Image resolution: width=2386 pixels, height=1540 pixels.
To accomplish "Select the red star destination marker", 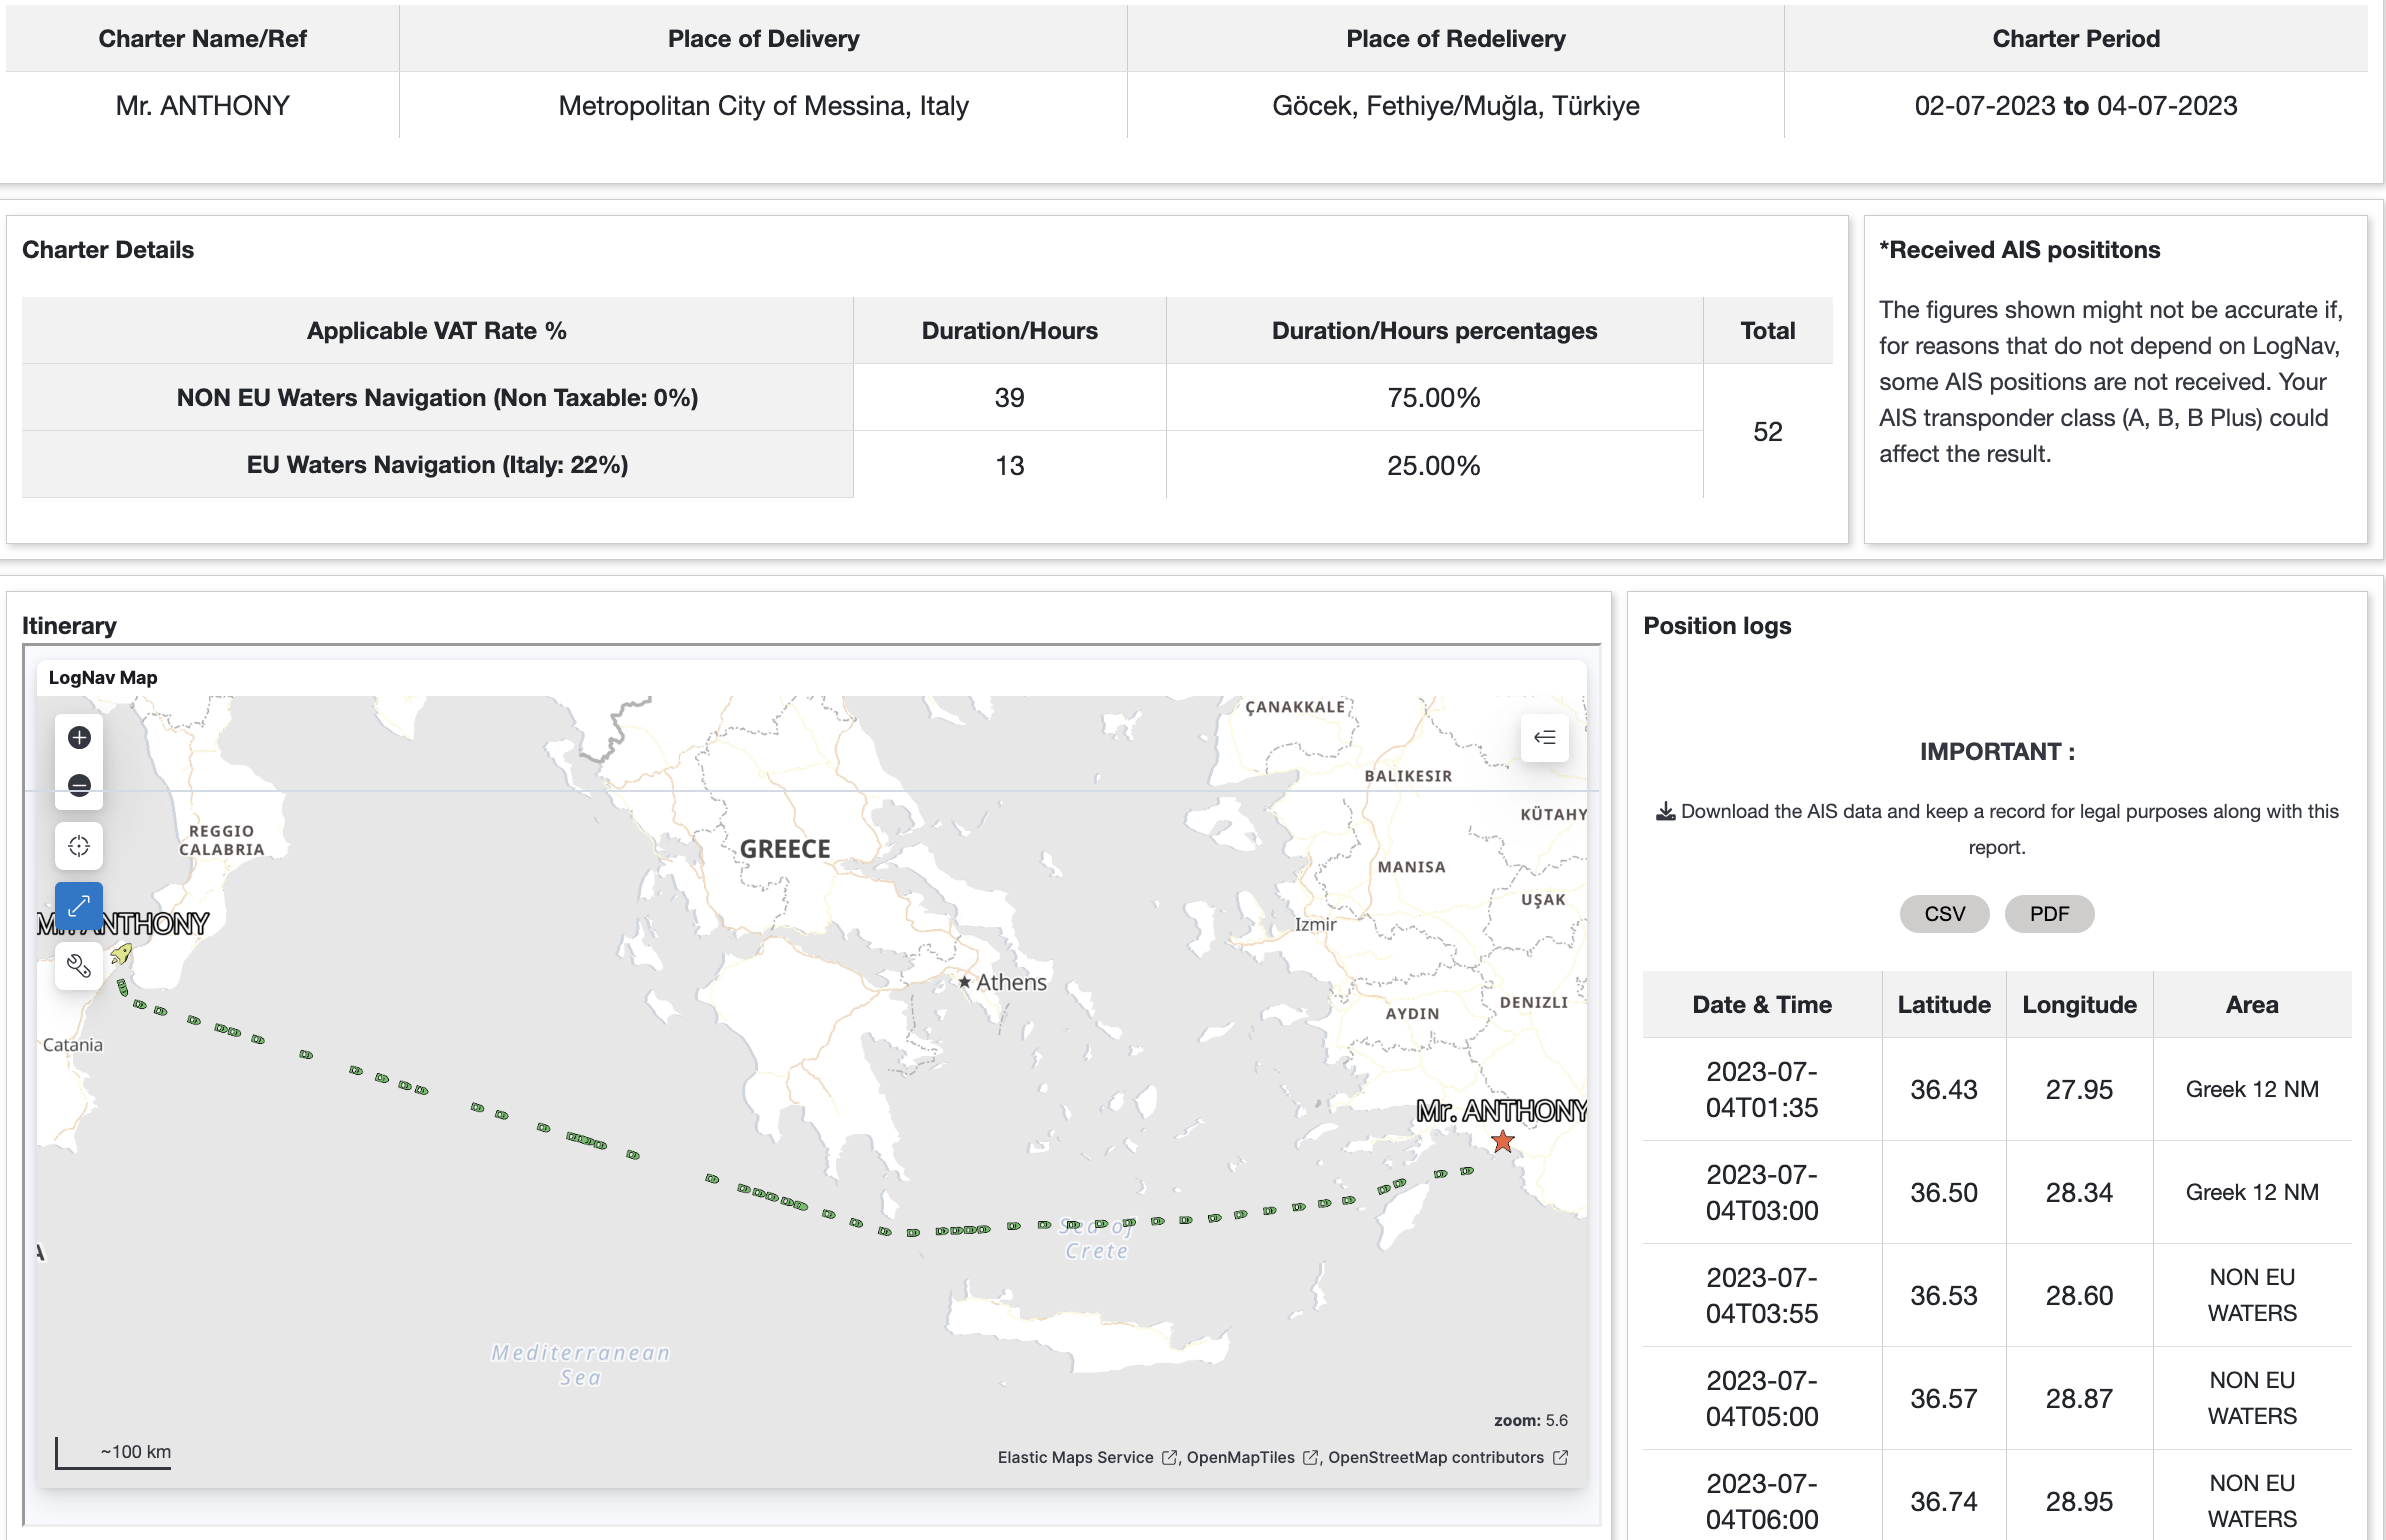I will pyautogui.click(x=1502, y=1141).
